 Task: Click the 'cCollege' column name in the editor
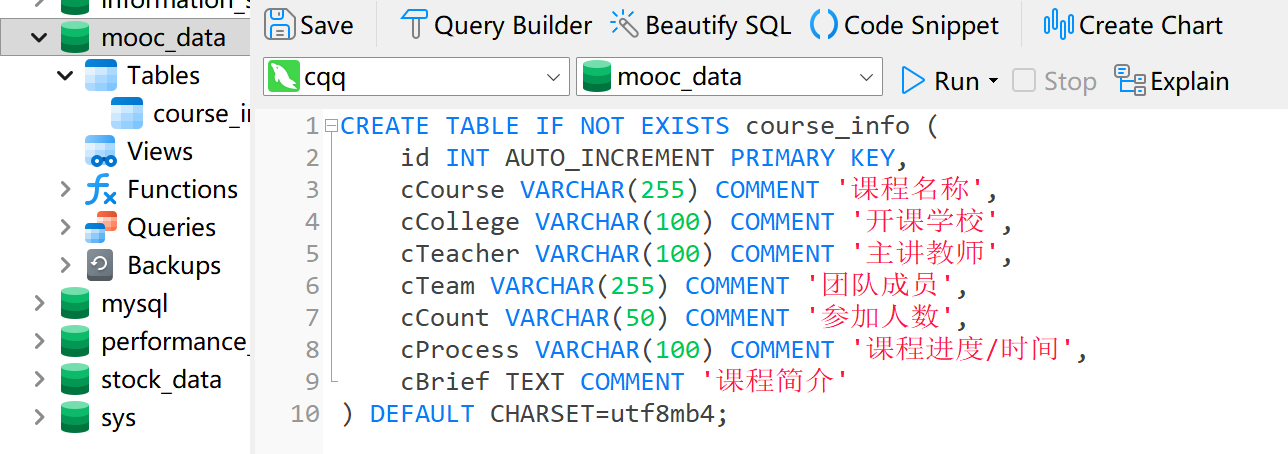460,222
